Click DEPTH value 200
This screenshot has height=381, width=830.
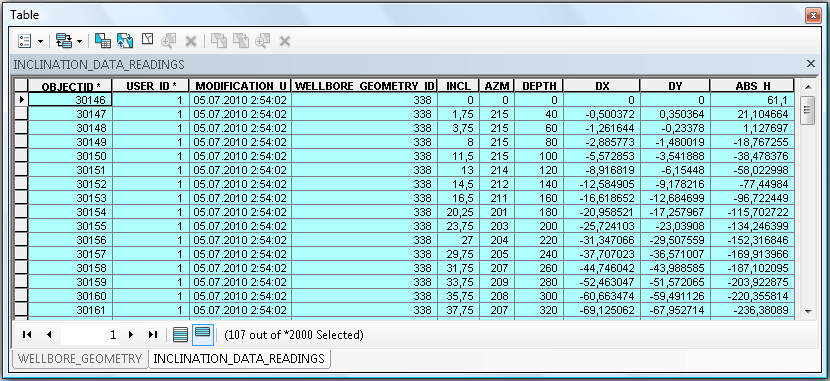539,226
